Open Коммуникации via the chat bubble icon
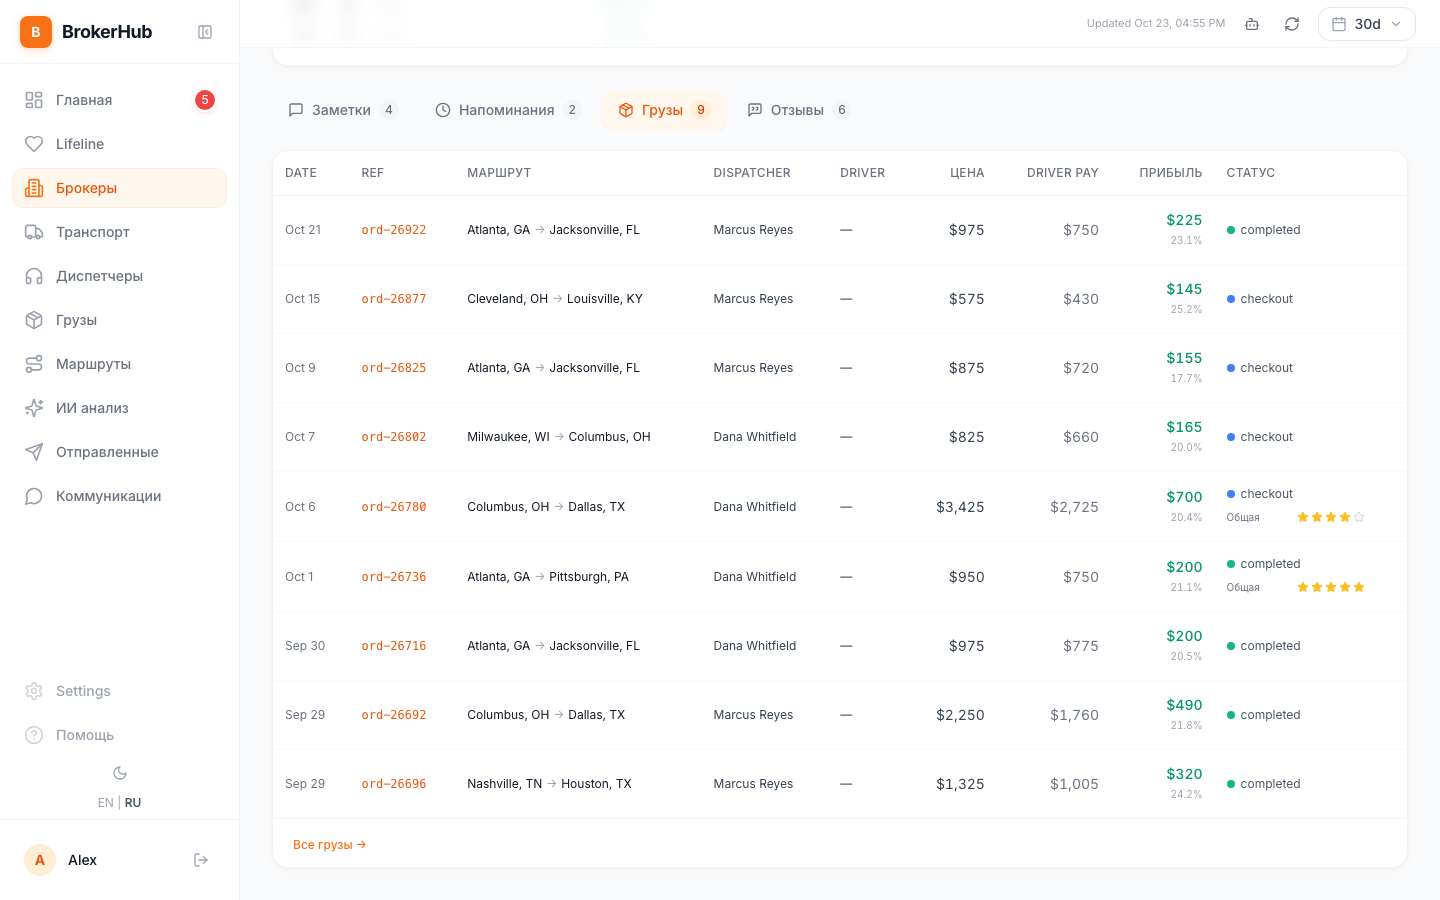Image resolution: width=1440 pixels, height=900 pixels. point(34,496)
